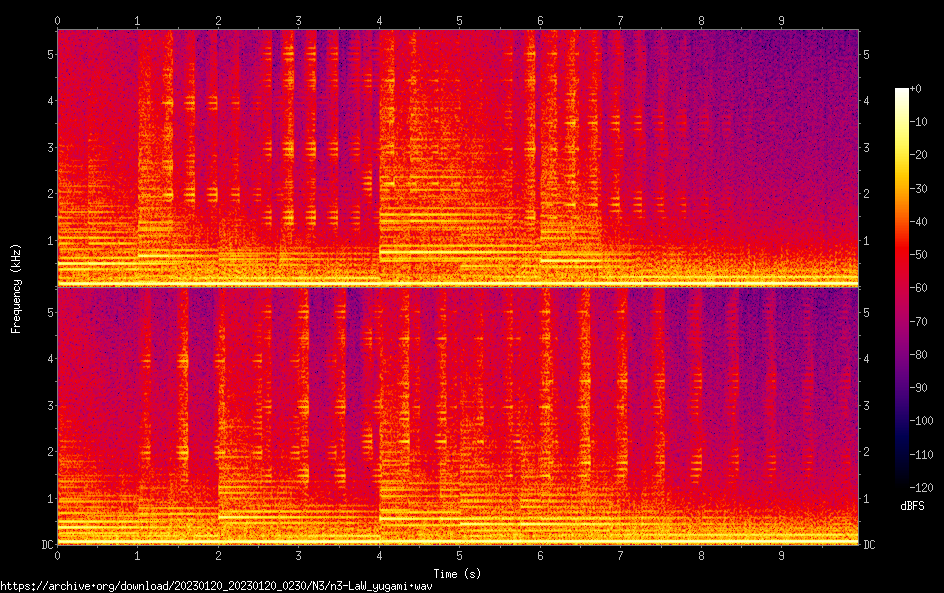Click the 3 kHz tick on the lower channel's right axis

[x=868, y=405]
